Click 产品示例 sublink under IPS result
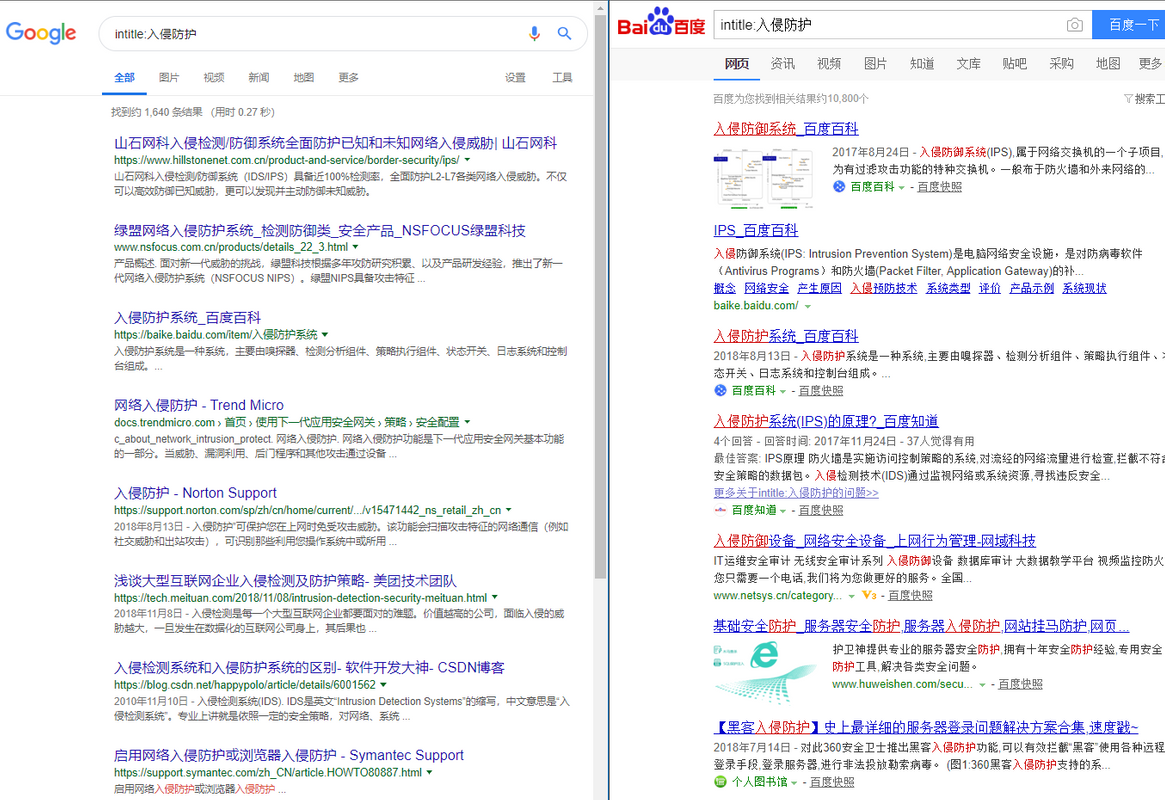Image resolution: width=1165 pixels, height=800 pixels. pos(1031,288)
